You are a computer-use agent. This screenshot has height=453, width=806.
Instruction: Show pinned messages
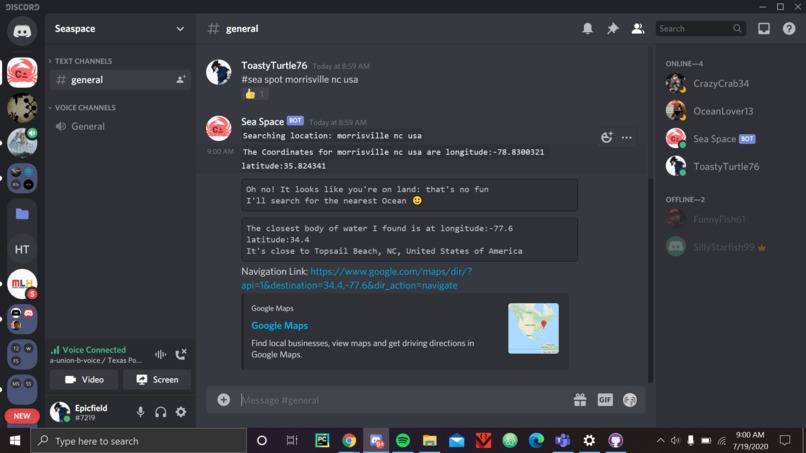coord(613,29)
